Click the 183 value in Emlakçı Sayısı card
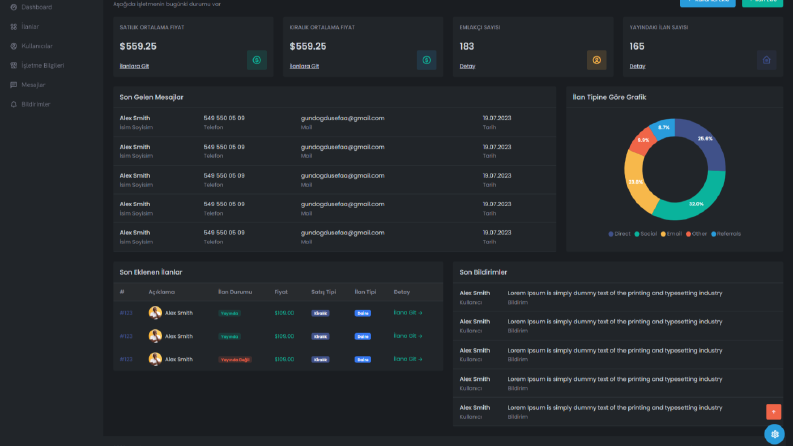The image size is (793, 446). point(467,47)
